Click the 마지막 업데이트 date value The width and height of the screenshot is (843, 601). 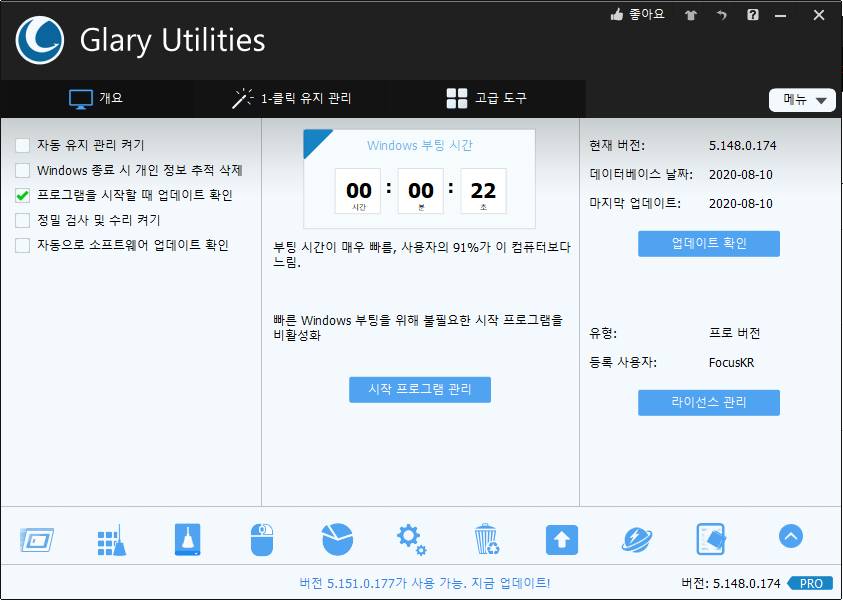[741, 204]
